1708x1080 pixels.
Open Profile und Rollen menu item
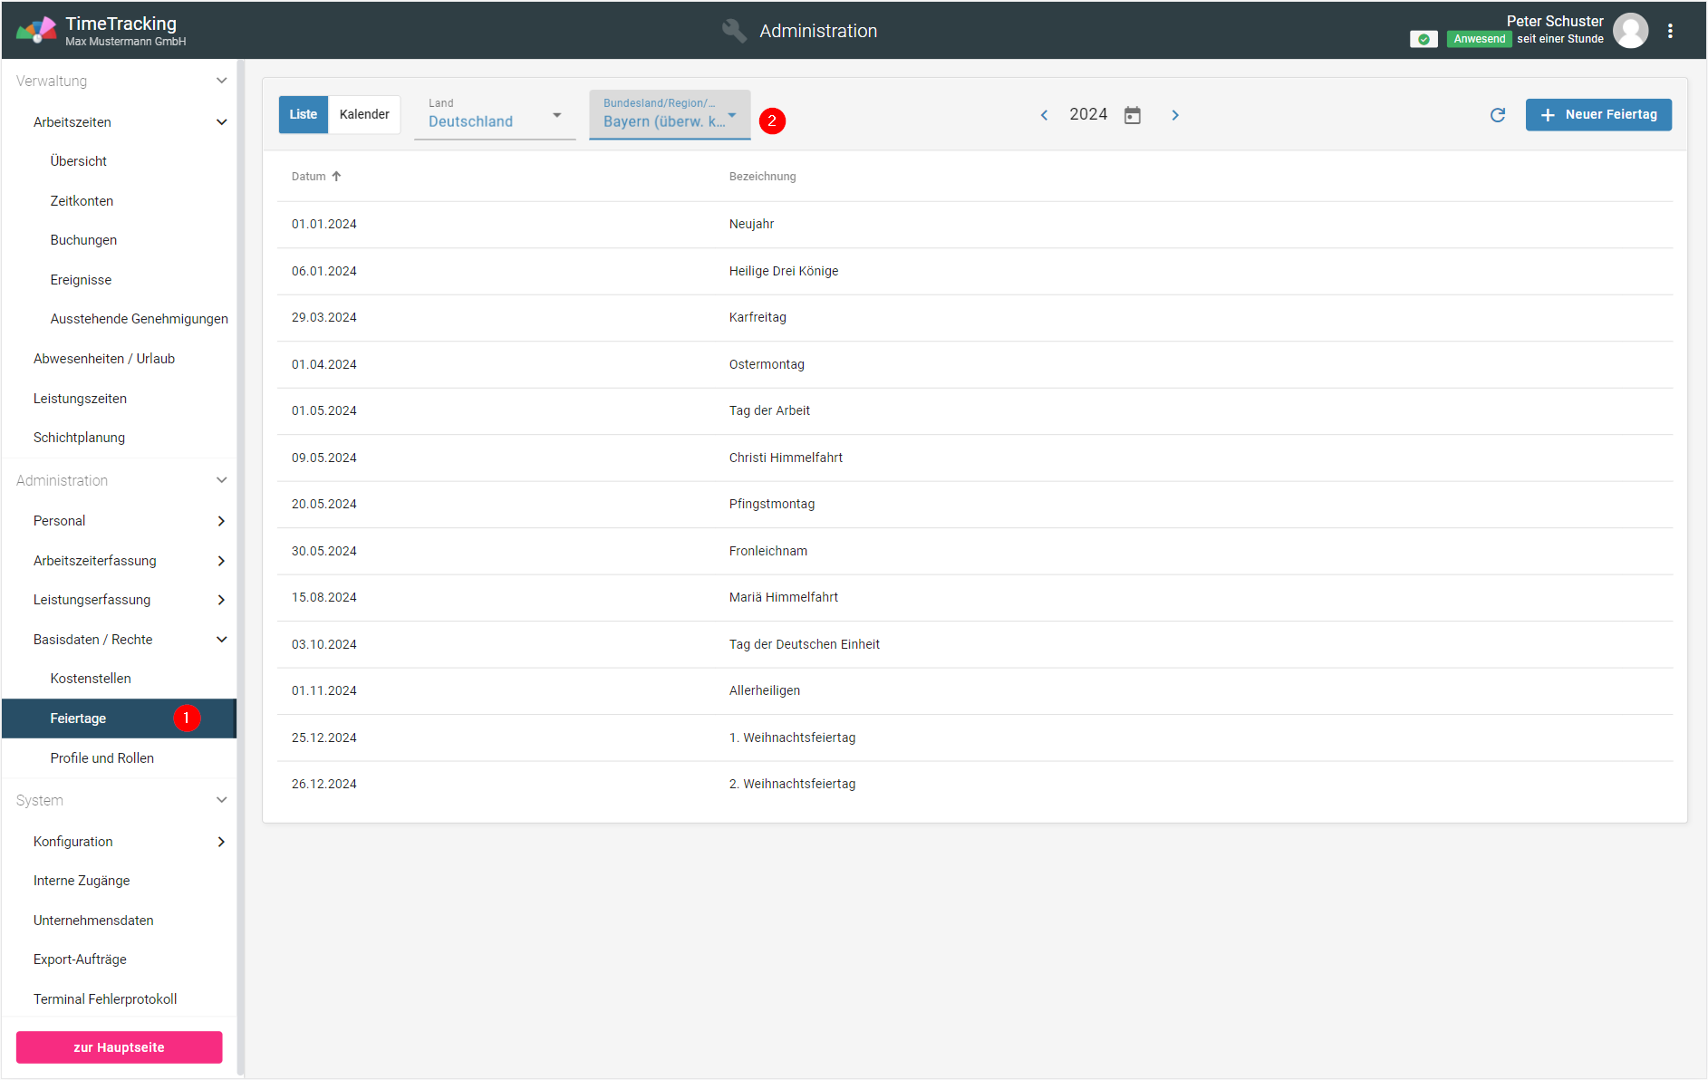102,758
